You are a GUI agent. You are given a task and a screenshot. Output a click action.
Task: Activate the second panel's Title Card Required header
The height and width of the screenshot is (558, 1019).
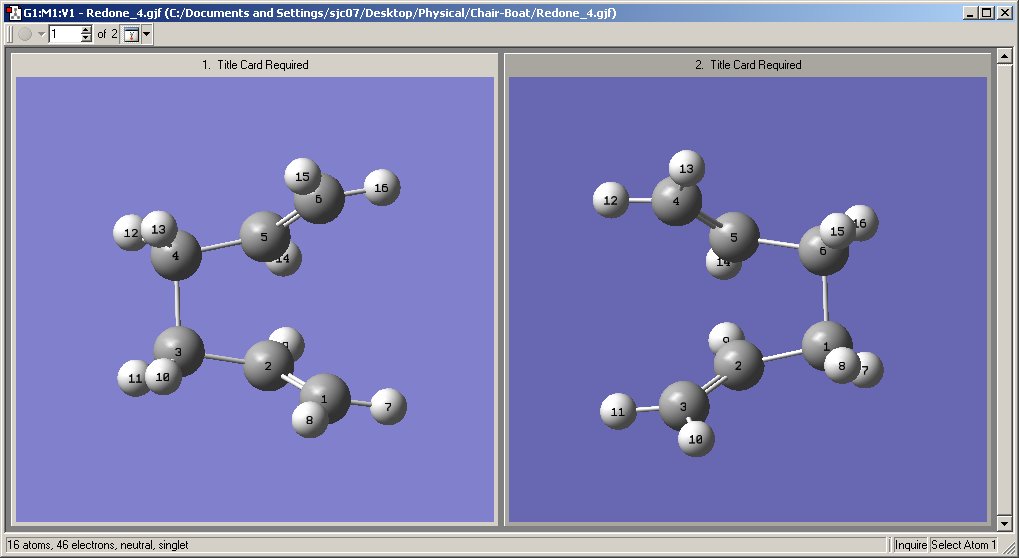click(747, 65)
